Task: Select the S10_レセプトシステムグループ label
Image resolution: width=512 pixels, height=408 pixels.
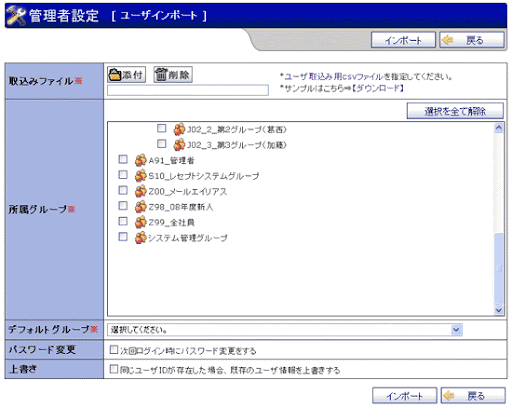Action: point(204,176)
